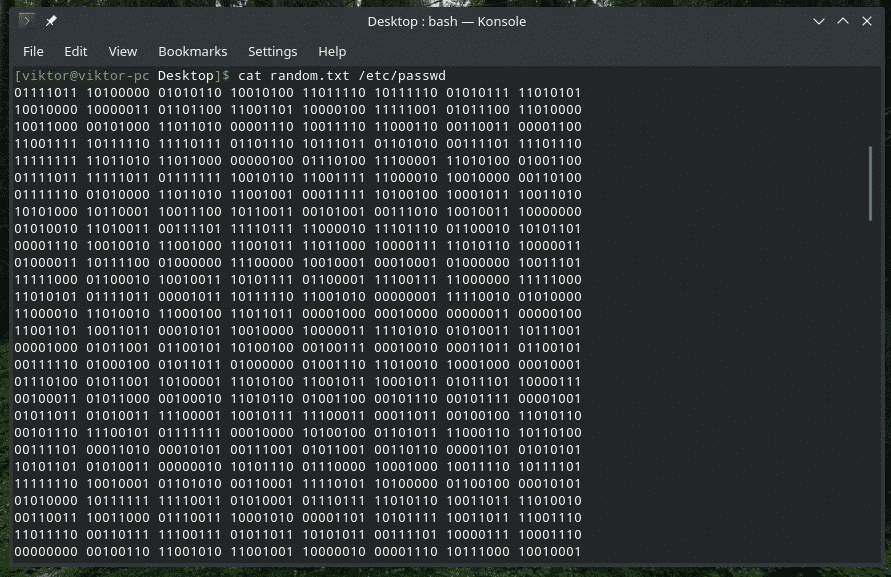Close the Konsole window
Screen dimensions: 891x577
866,21
